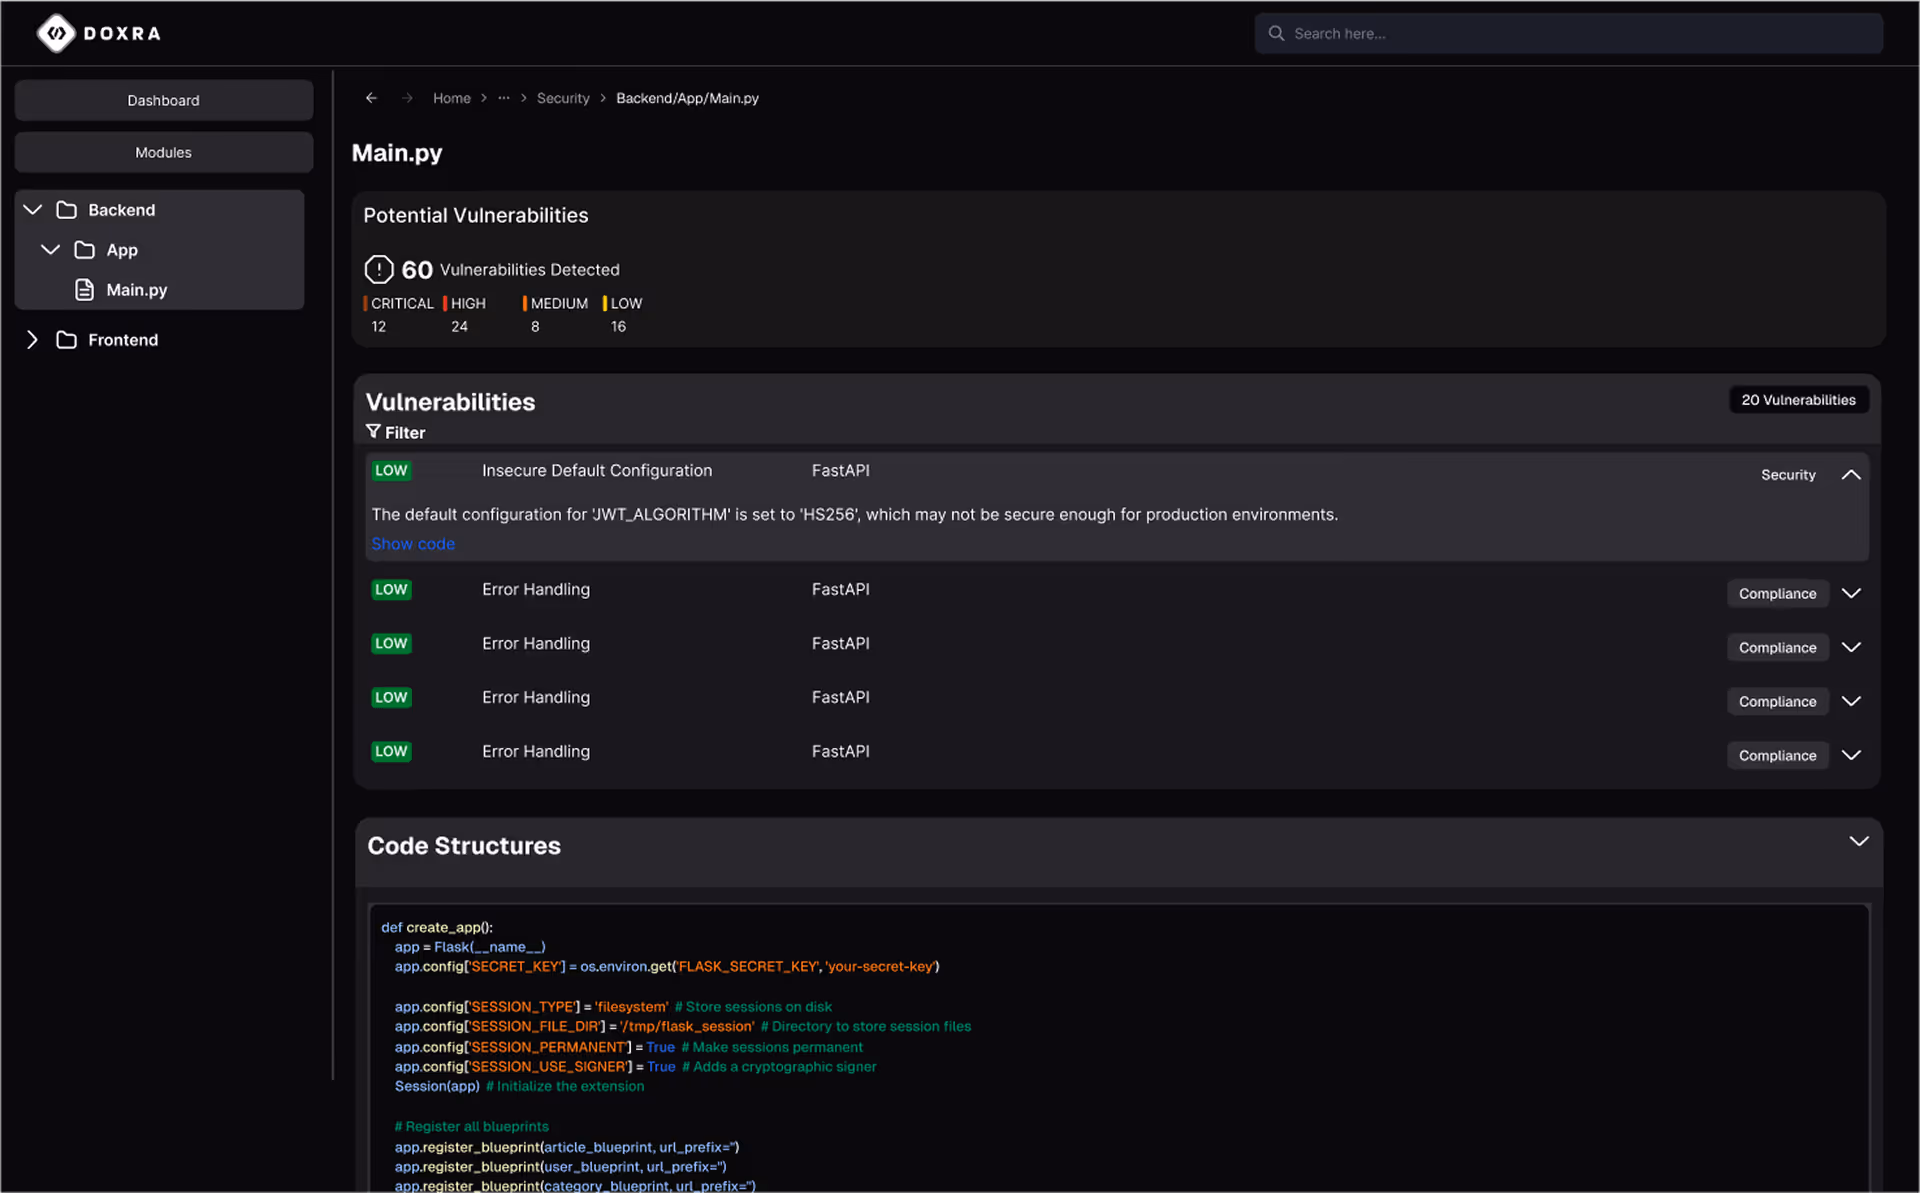
Task: Click the def create_app() code line
Action: (x=437, y=927)
